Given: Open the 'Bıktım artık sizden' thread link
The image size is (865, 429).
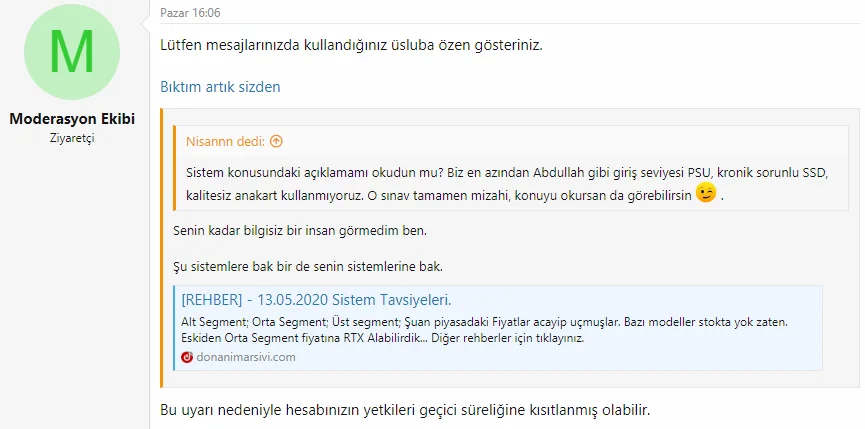Looking at the screenshot, I should [x=220, y=87].
